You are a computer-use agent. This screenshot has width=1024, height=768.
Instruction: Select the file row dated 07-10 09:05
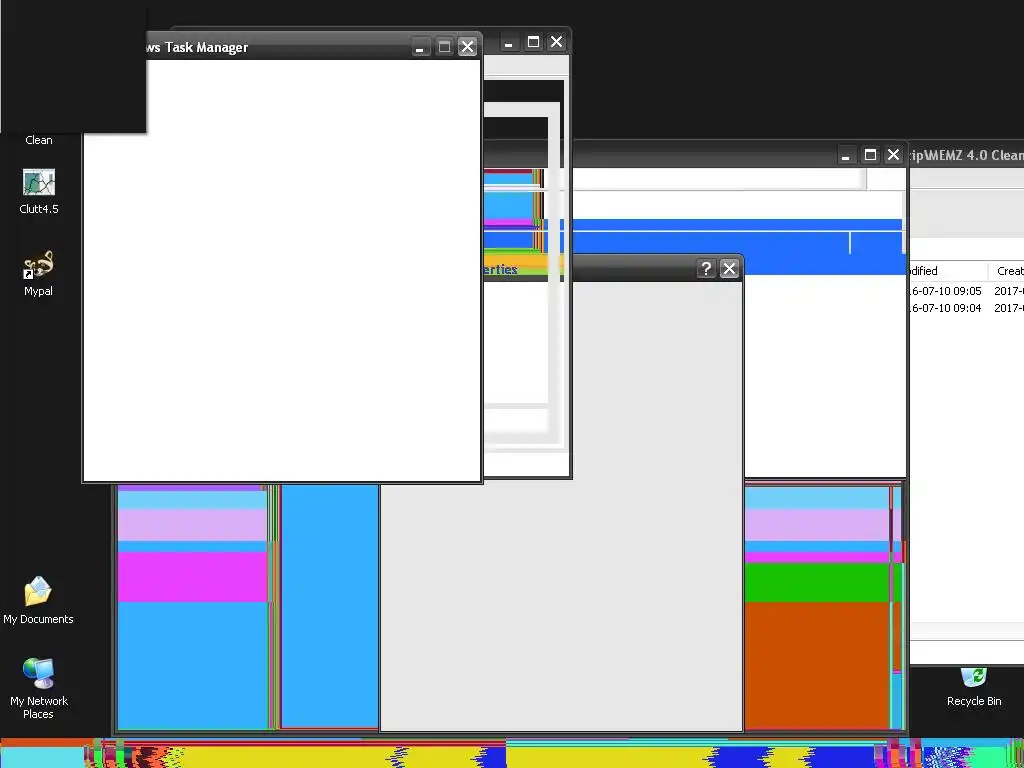967,291
